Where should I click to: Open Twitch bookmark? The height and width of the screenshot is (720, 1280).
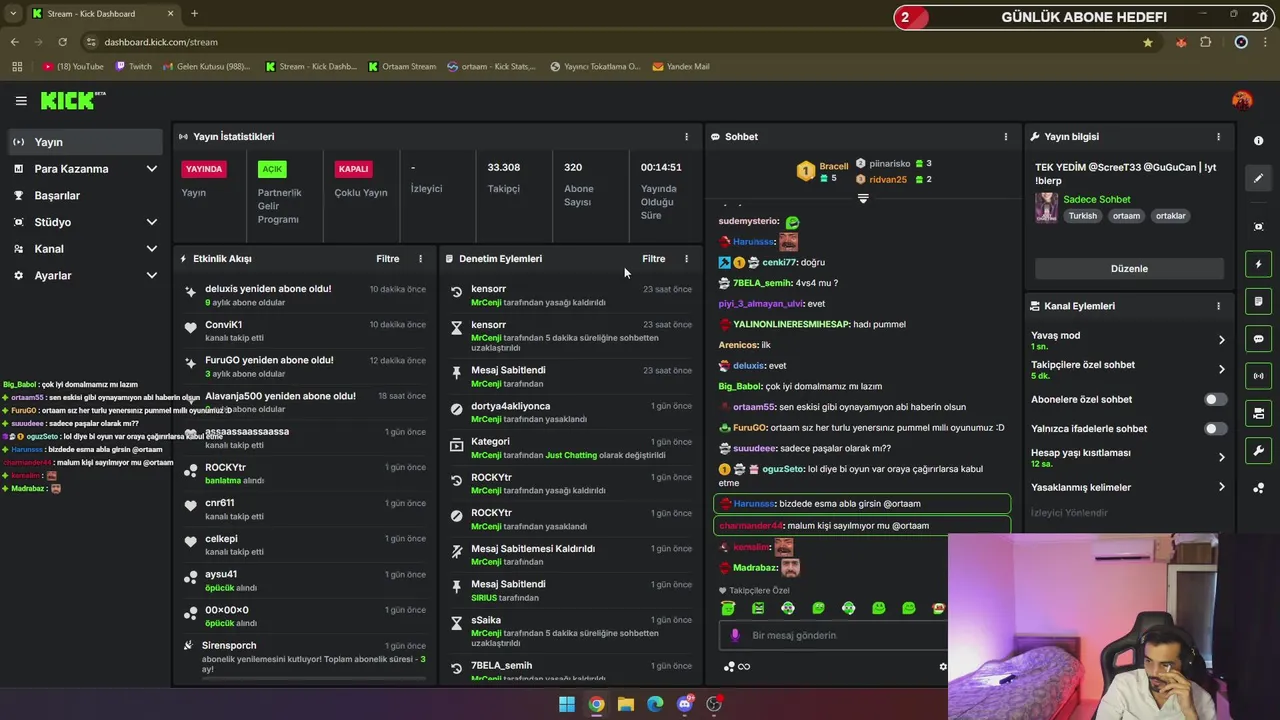[x=134, y=67]
